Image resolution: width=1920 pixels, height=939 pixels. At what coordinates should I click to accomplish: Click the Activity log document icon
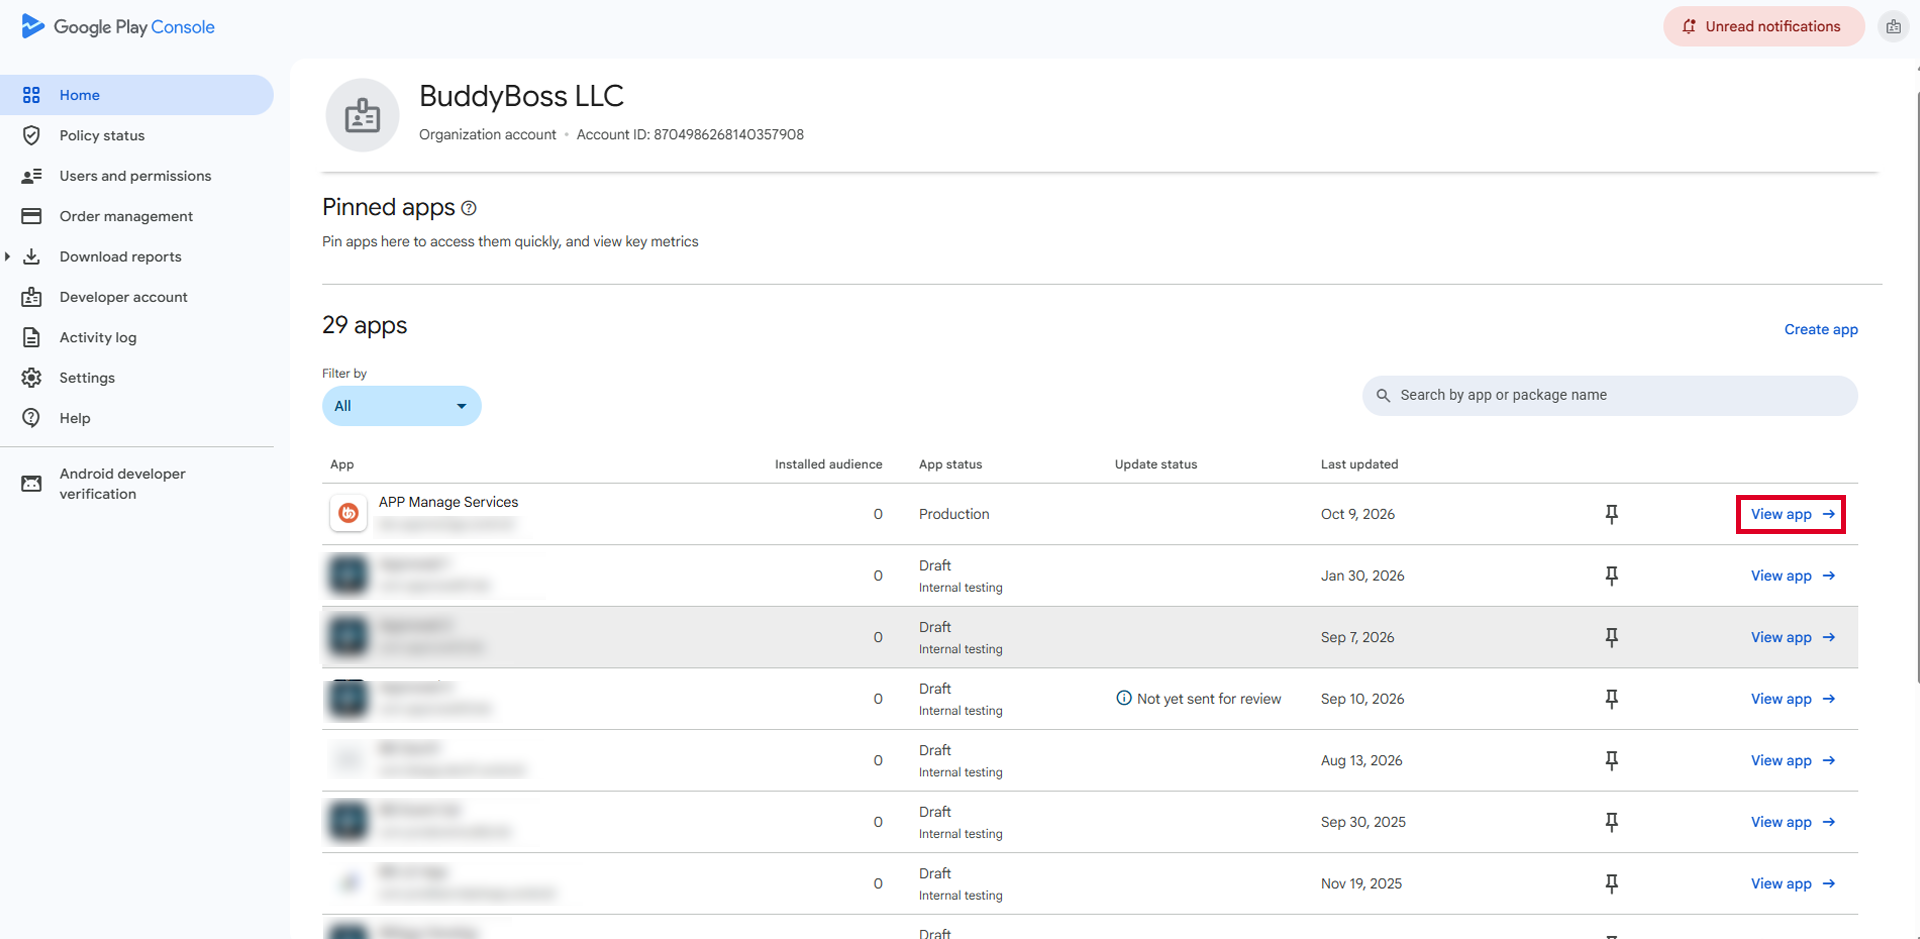(x=32, y=338)
